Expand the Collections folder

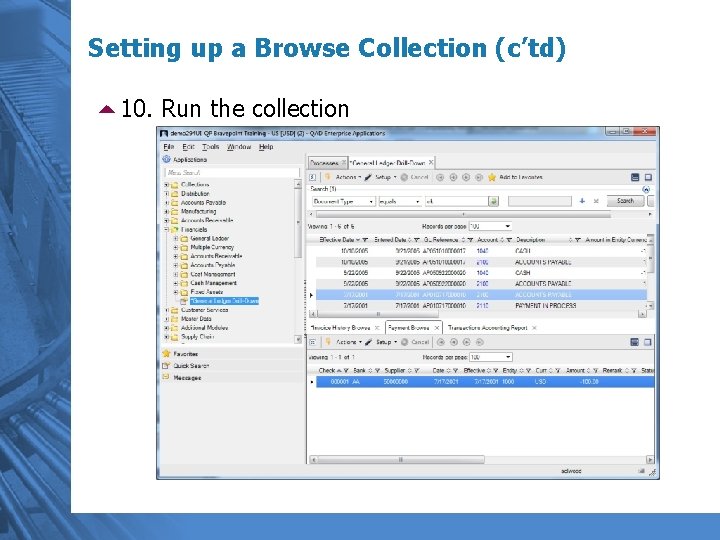point(167,185)
